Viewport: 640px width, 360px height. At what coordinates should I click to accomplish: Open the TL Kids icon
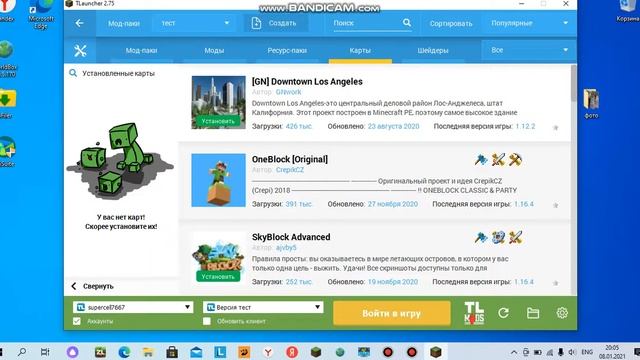pyautogui.click(x=474, y=313)
